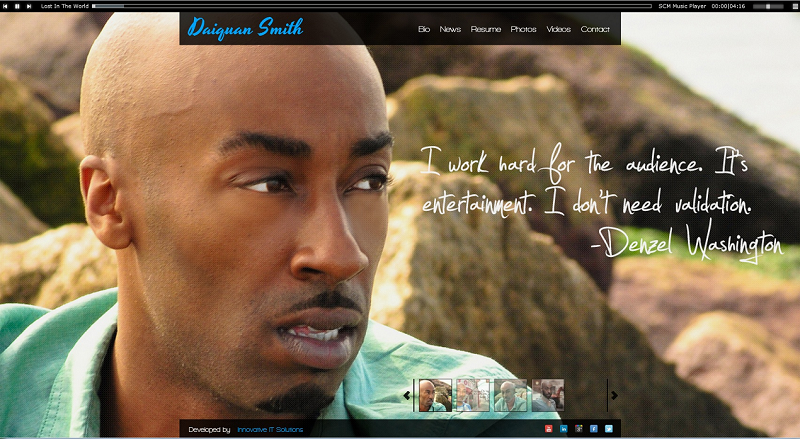Click previous arrow of thumbnail carousel

(x=407, y=395)
